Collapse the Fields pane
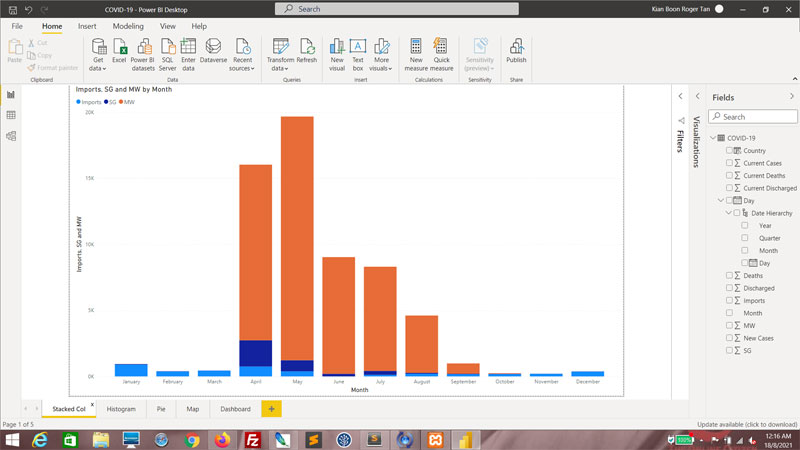This screenshot has width=800, height=450. 791,96
